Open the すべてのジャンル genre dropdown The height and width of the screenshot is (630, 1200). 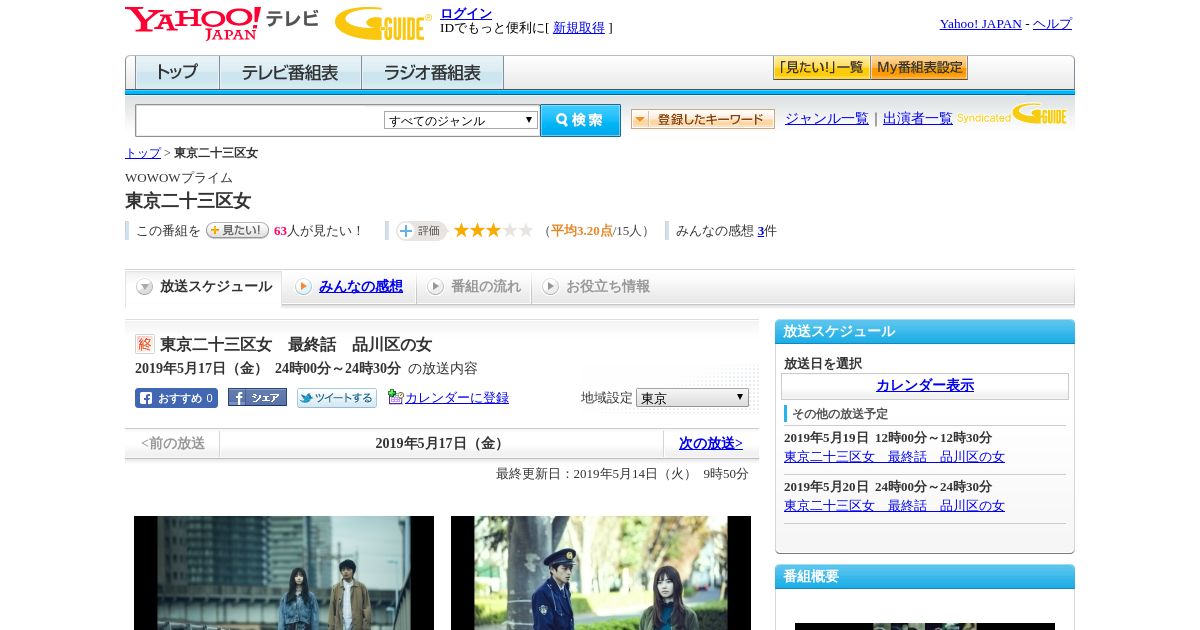[x=461, y=120]
